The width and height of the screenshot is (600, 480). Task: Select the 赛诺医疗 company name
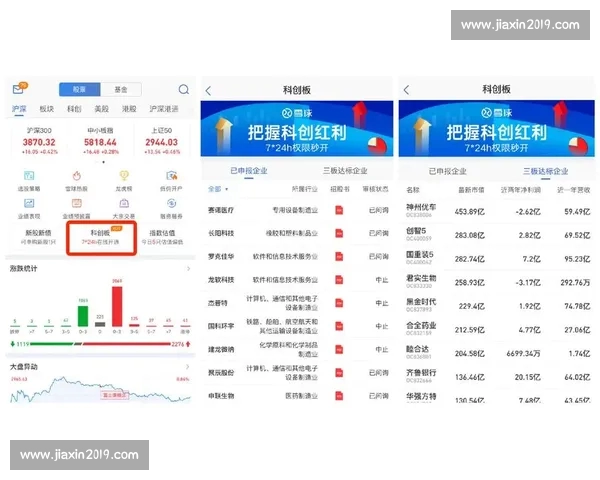click(221, 210)
